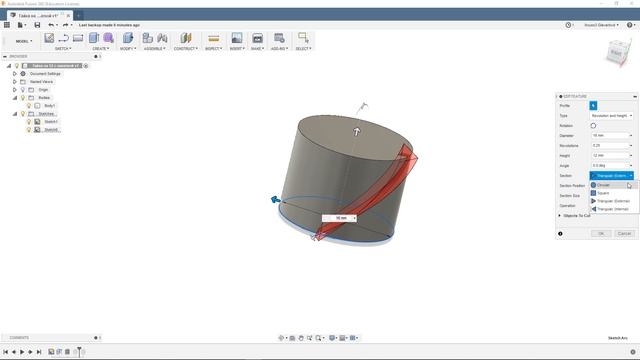
Task: Choose Square from the Section list
Action: [613, 193]
